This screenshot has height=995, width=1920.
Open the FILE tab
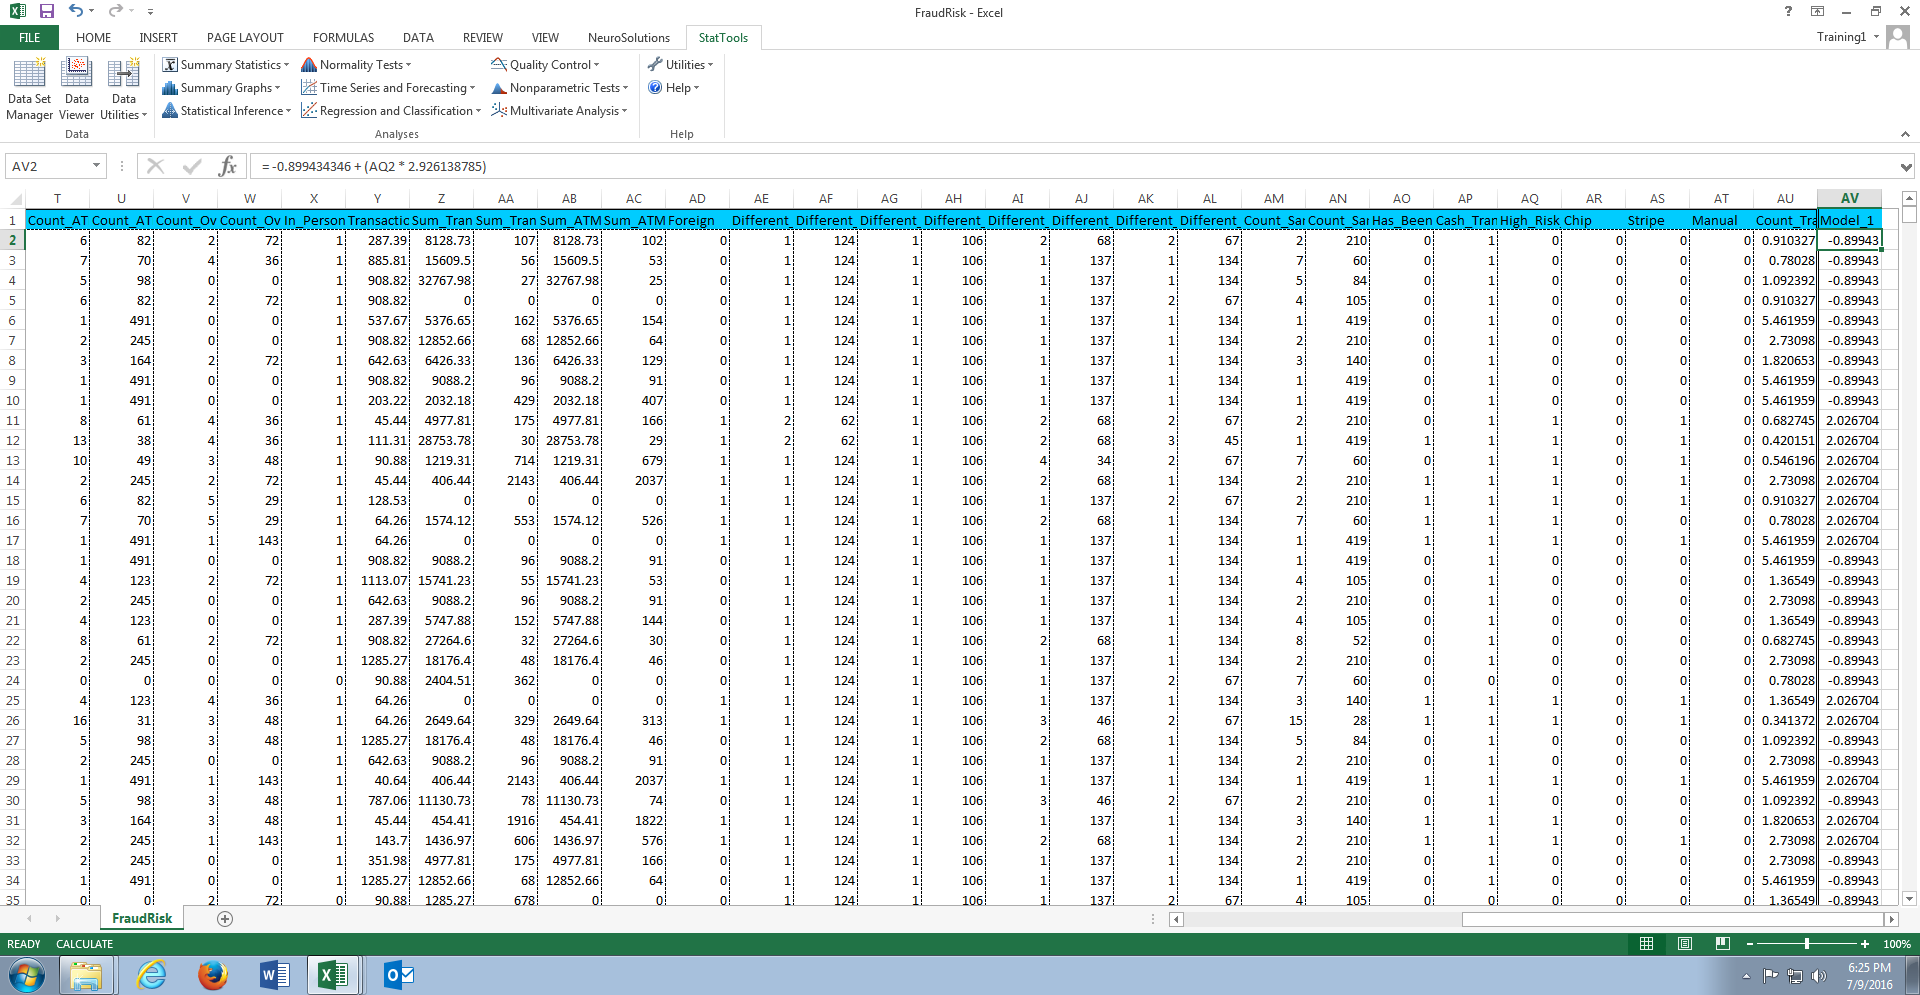click(30, 38)
